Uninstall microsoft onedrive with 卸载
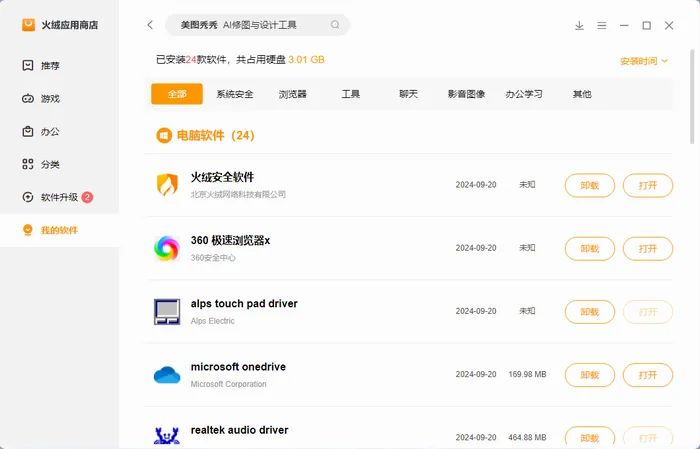This screenshot has height=449, width=700. pyautogui.click(x=590, y=375)
